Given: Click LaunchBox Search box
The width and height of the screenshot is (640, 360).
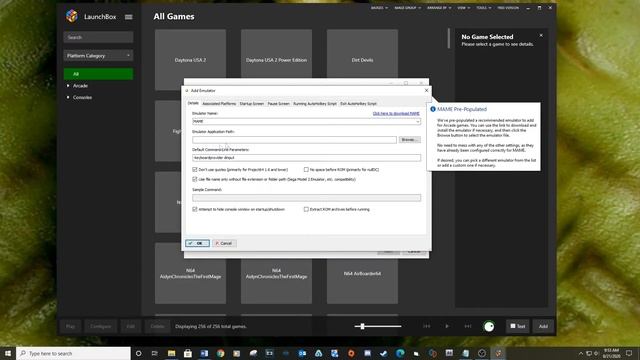Looking at the screenshot, I should pos(98,37).
